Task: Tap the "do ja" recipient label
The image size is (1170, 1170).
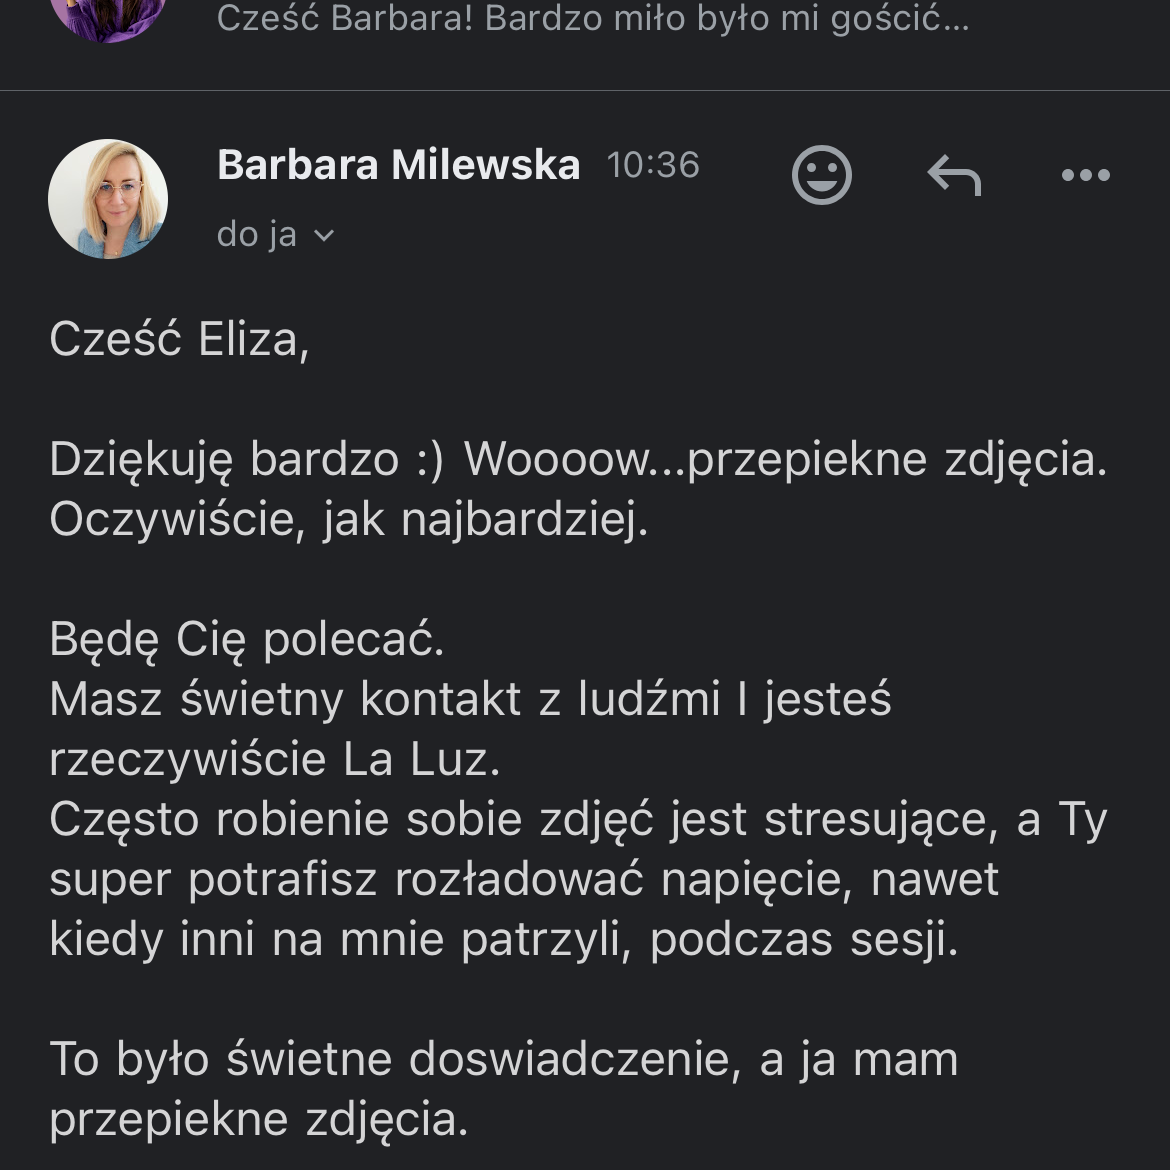Action: pos(257,234)
